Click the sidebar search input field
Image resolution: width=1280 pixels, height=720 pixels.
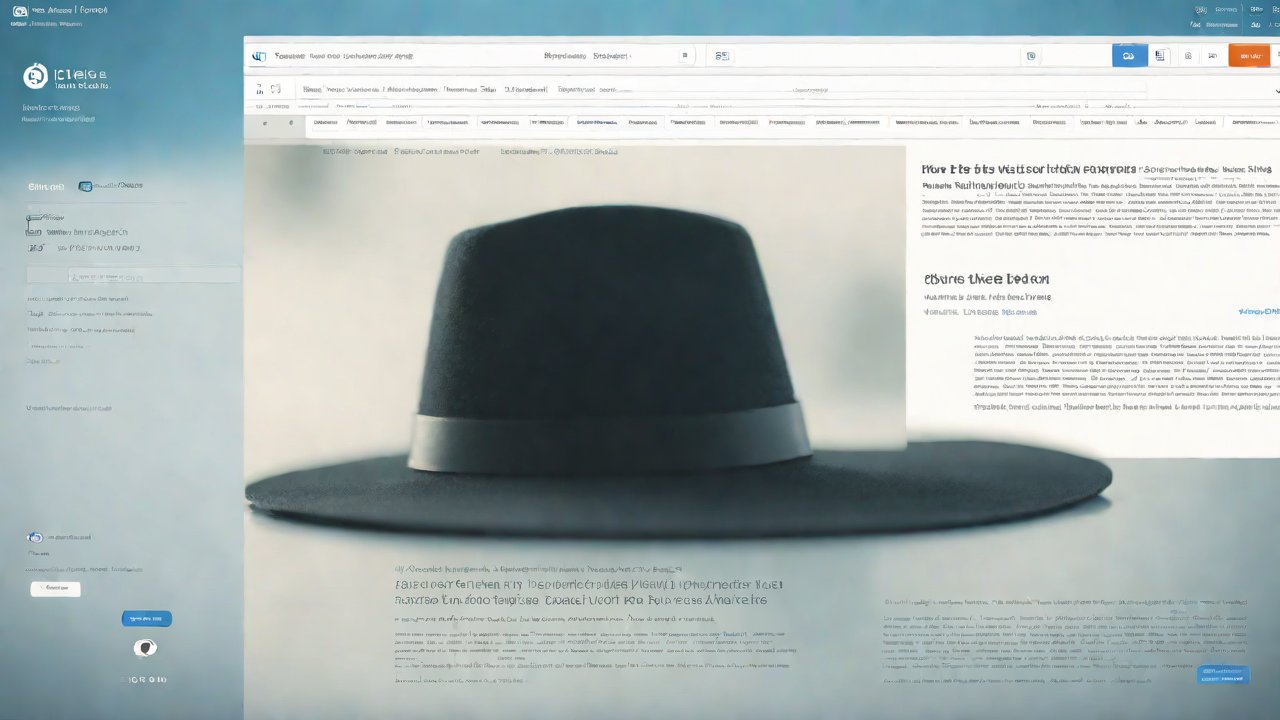133,275
